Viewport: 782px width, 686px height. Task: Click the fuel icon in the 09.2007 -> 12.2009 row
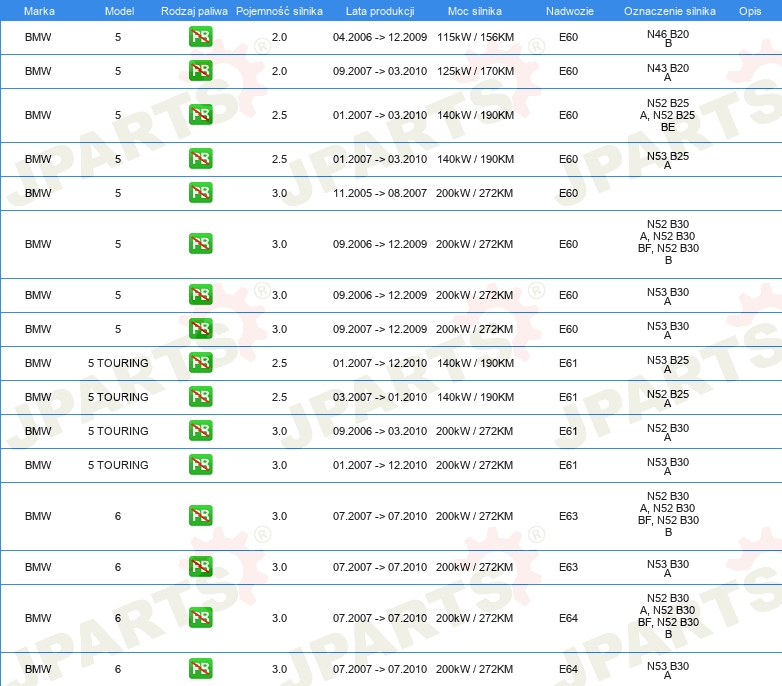(x=200, y=329)
